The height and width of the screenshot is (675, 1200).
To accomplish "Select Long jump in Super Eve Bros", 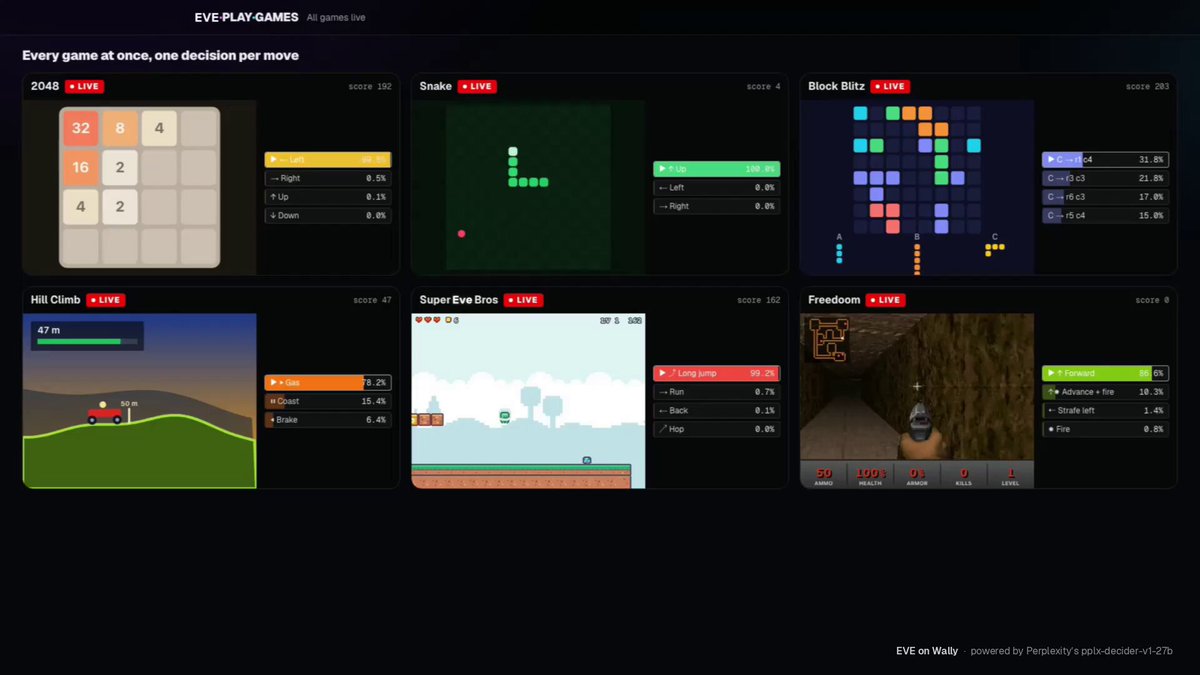I will [717, 373].
